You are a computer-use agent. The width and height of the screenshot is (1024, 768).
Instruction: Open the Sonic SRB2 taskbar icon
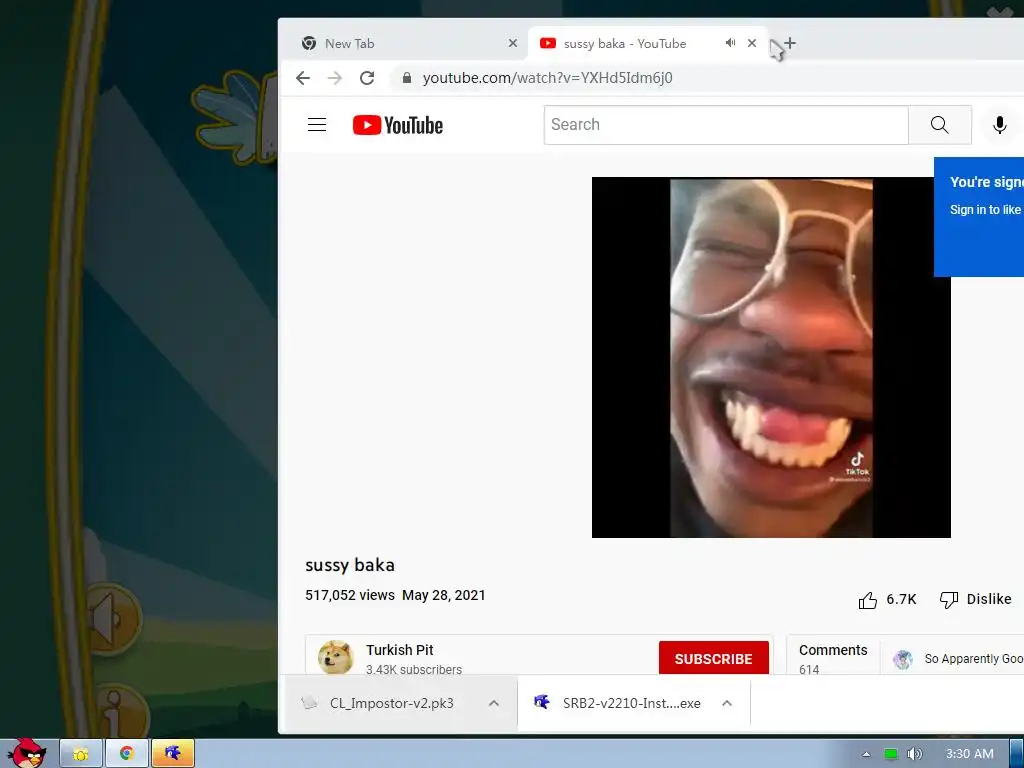coord(173,754)
